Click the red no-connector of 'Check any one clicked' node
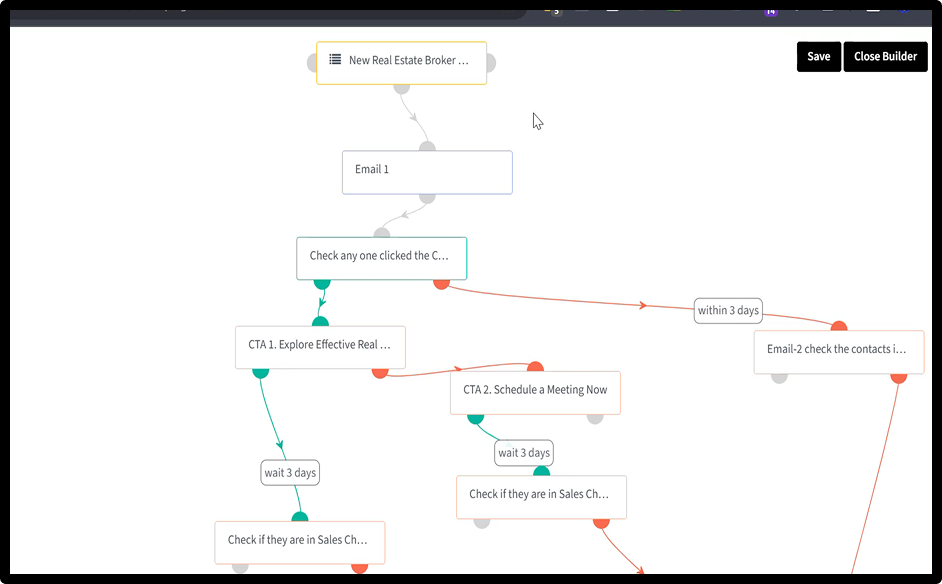Viewport: 942px width, 584px height. [442, 284]
